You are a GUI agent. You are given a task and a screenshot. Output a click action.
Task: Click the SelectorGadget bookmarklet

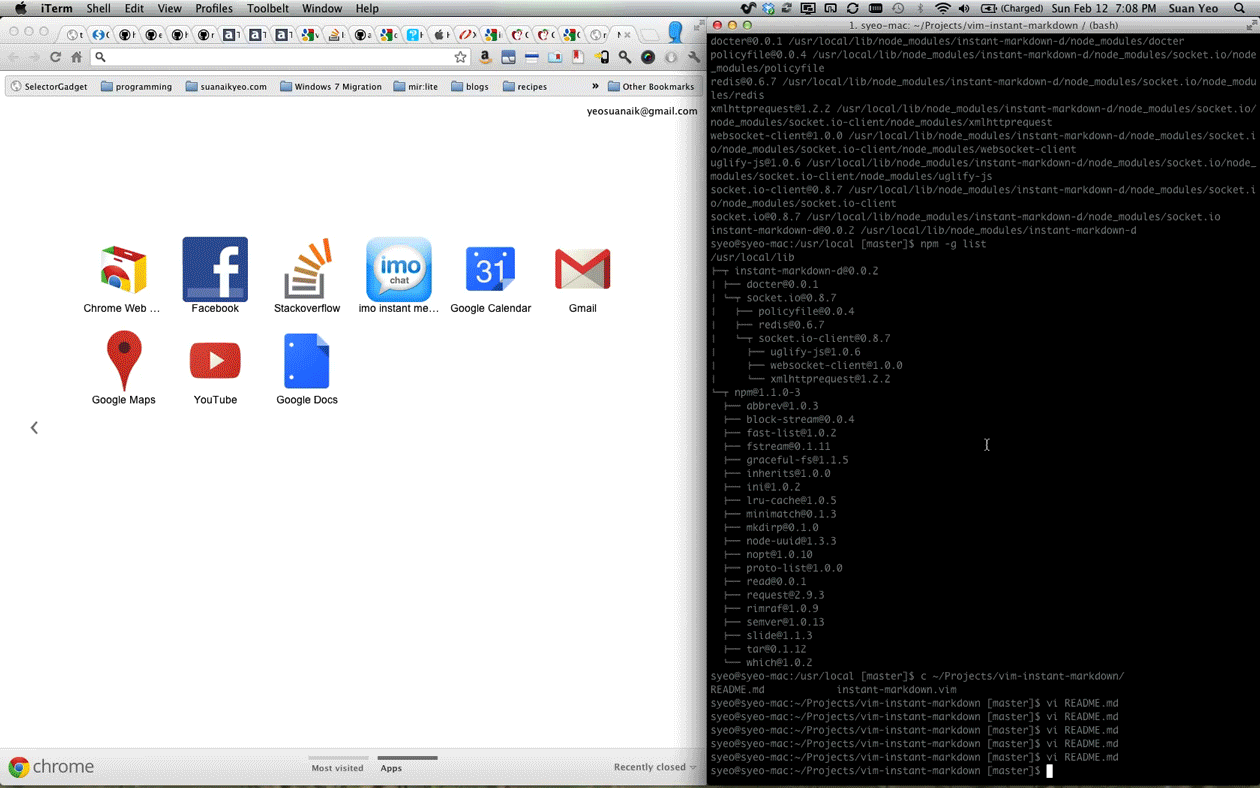click(x=49, y=87)
